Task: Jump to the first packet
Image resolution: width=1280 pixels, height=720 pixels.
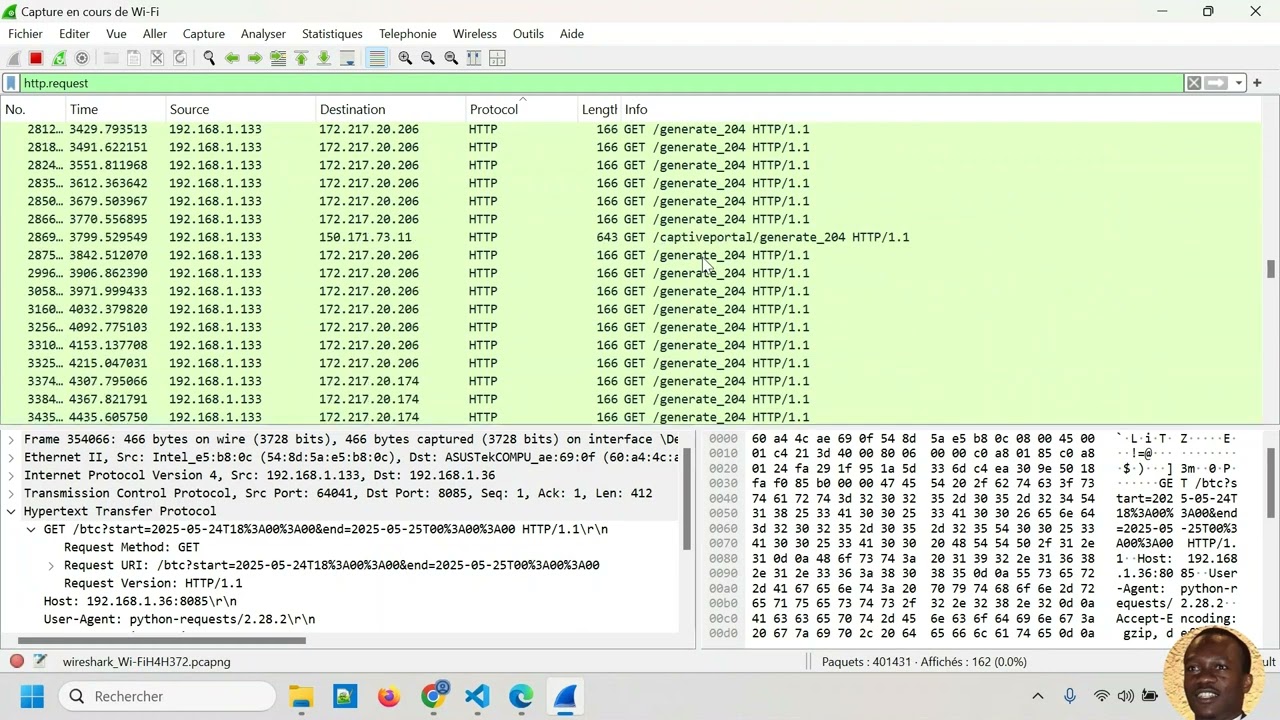Action: tap(301, 58)
